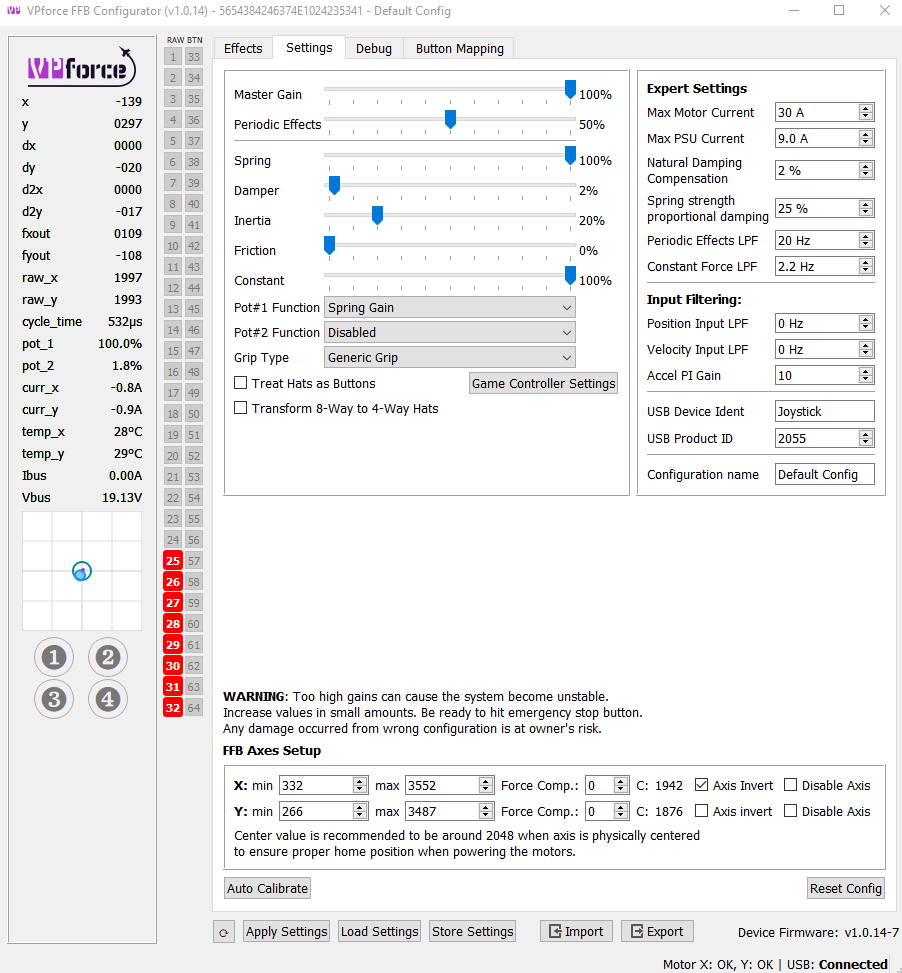Toggle Transform 8-Way to 4-Way Hats

[240, 408]
